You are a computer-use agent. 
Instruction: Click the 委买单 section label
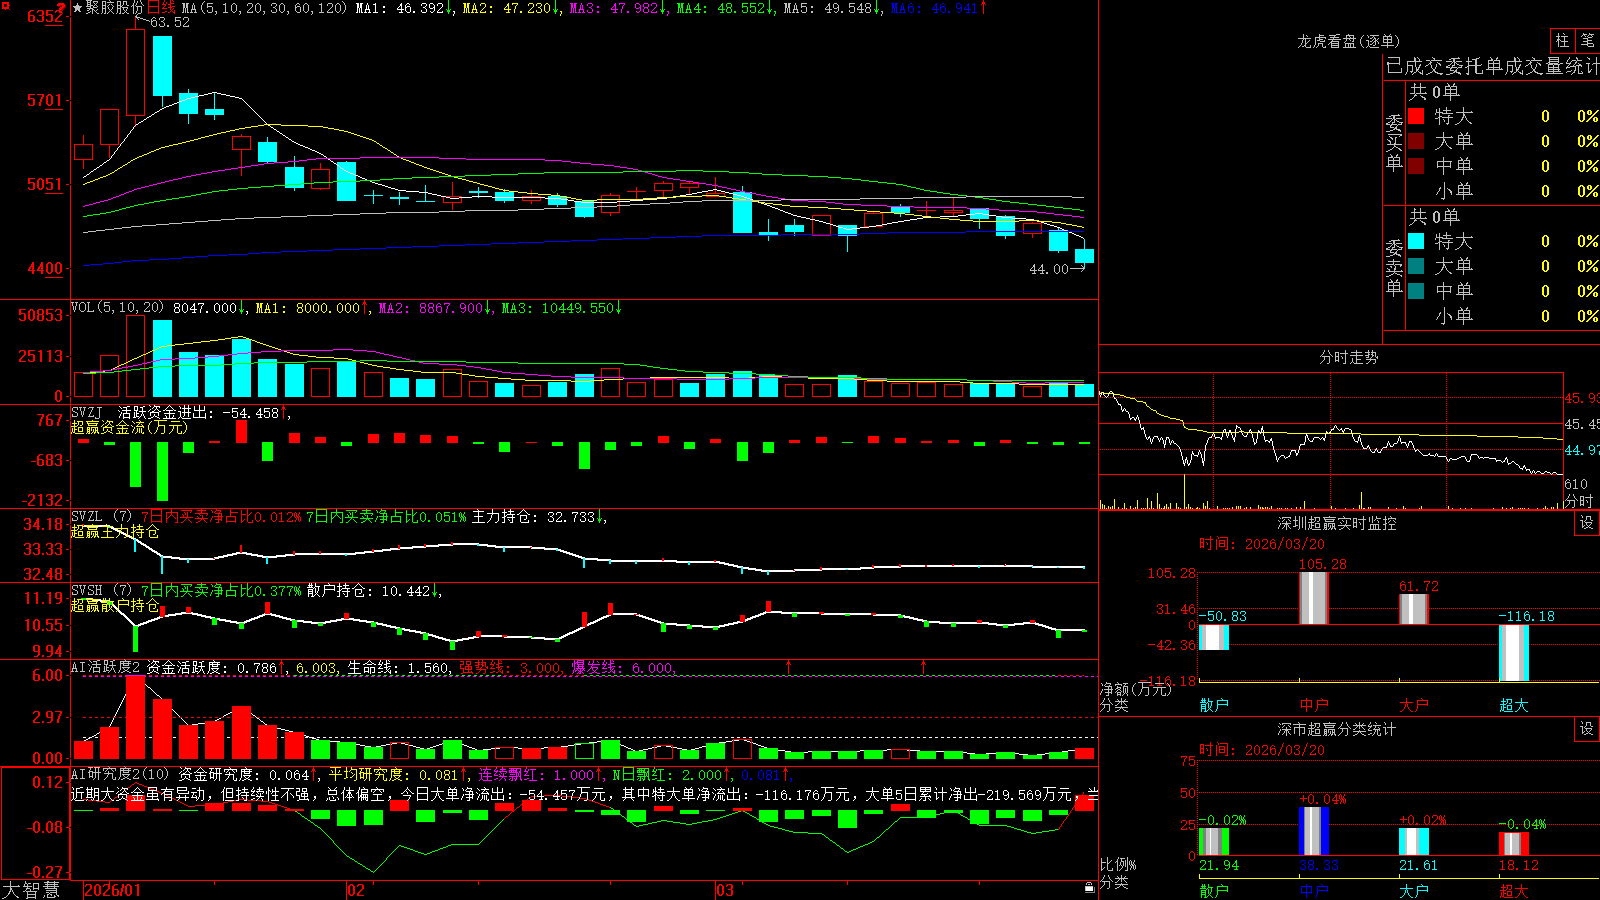[1394, 142]
